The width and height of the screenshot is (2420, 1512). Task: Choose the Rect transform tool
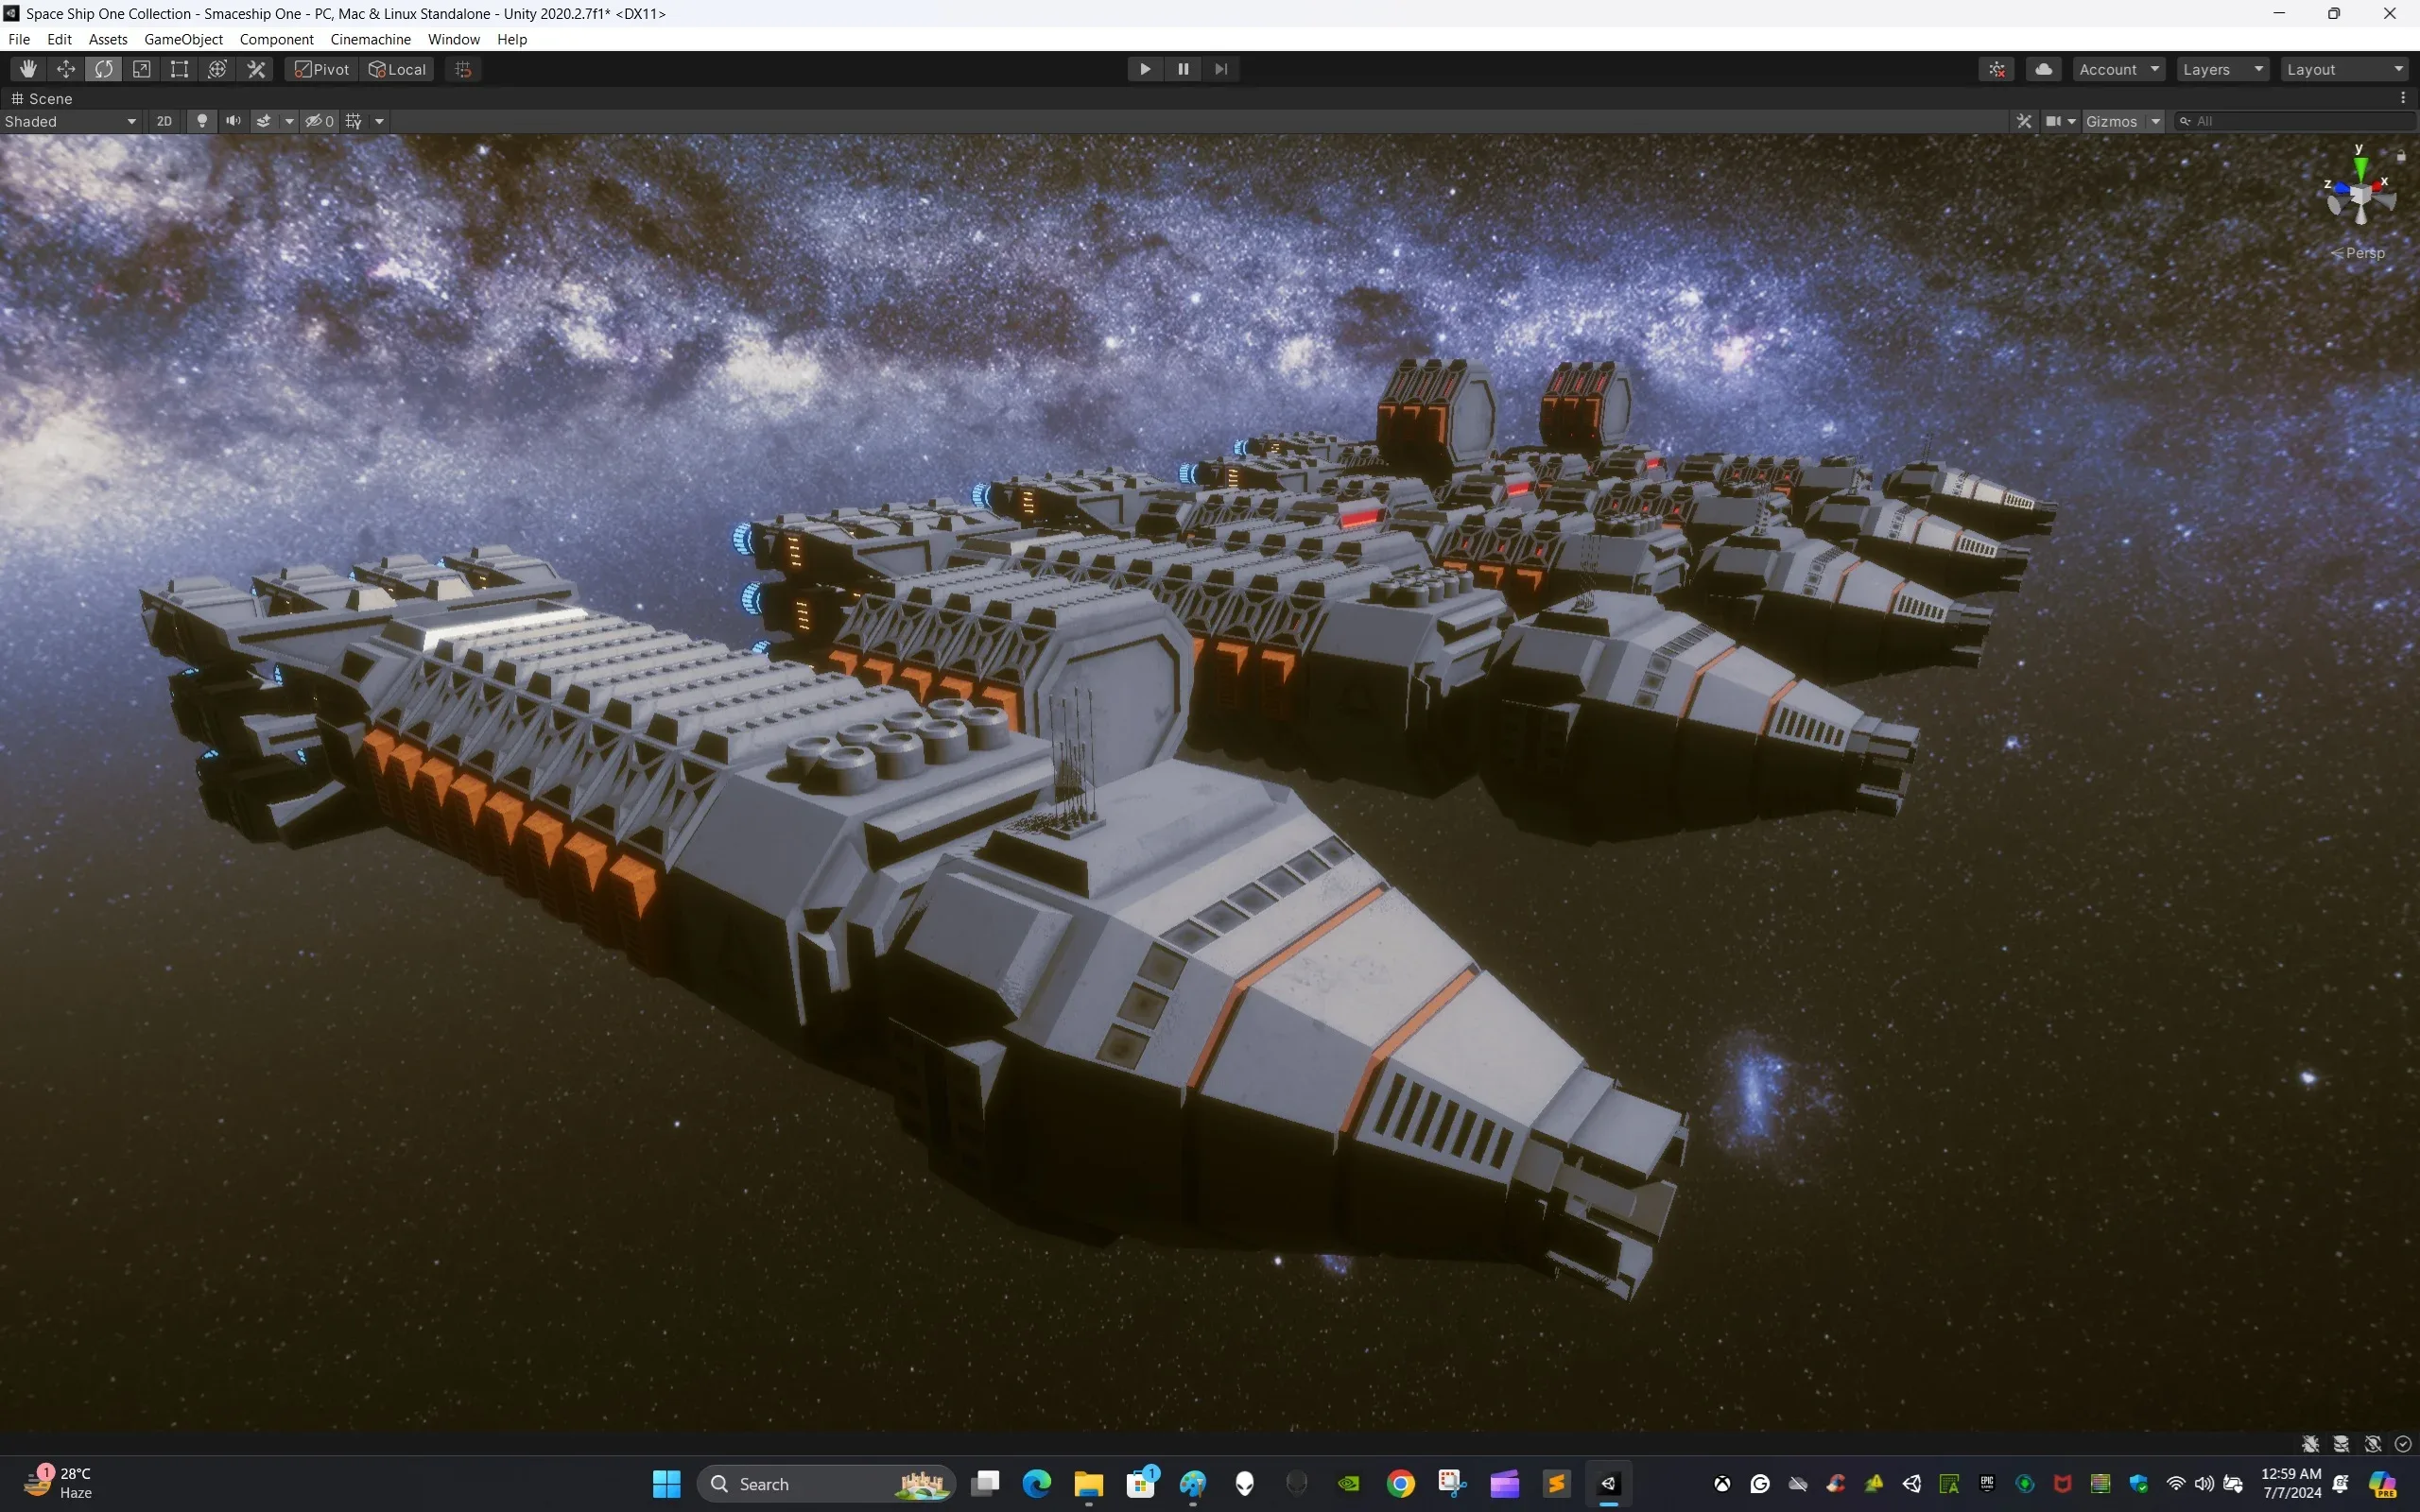click(179, 68)
